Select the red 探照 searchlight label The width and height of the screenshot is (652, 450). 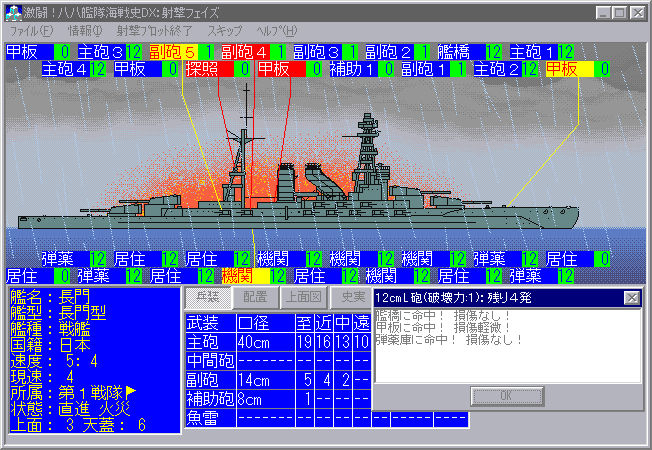click(203, 69)
